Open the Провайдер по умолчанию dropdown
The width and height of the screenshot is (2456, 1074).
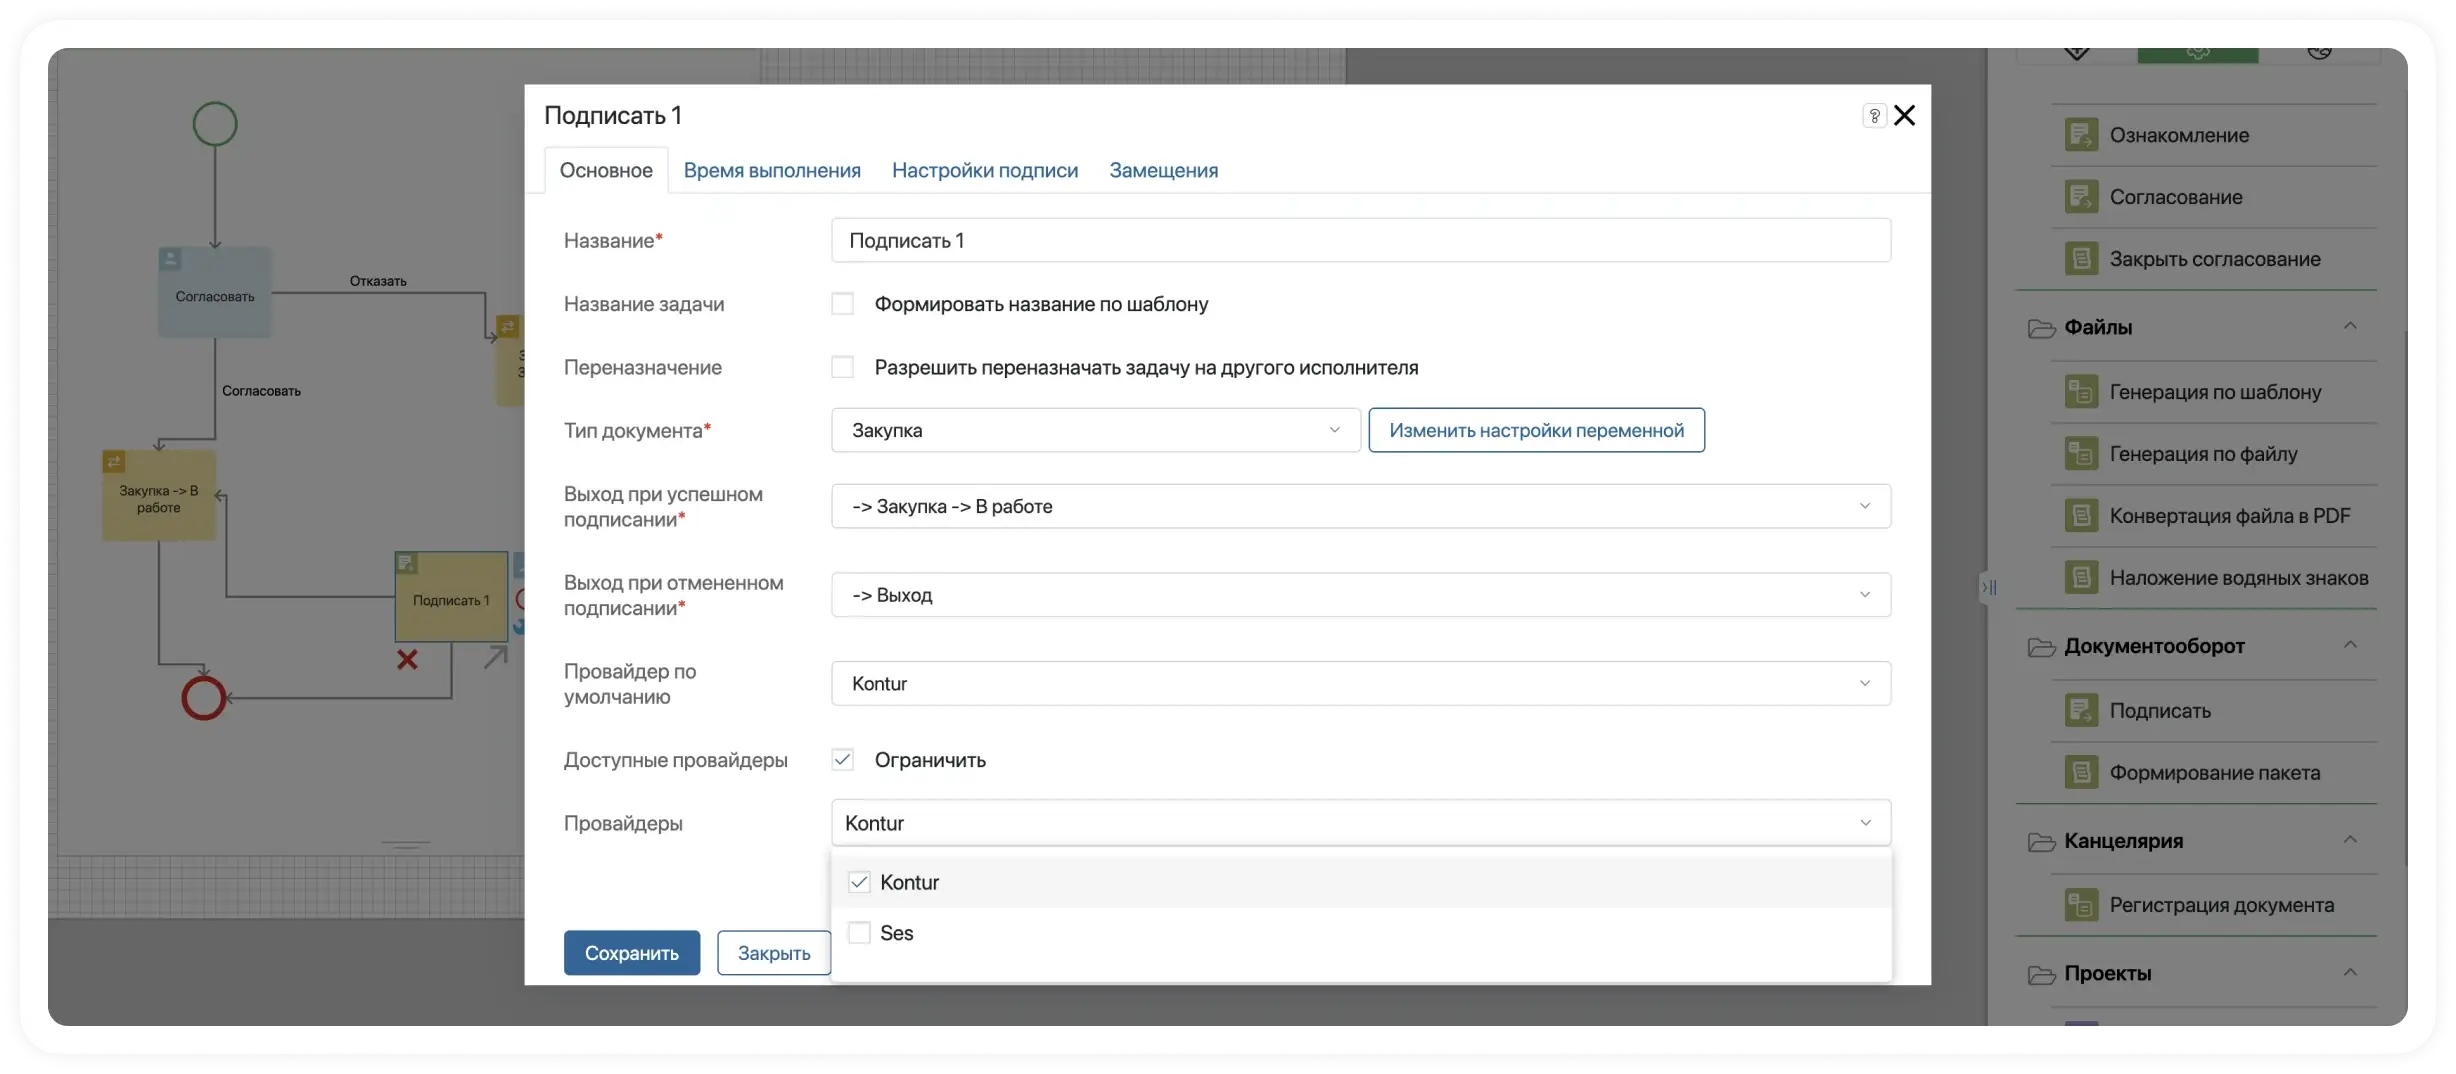1360,684
